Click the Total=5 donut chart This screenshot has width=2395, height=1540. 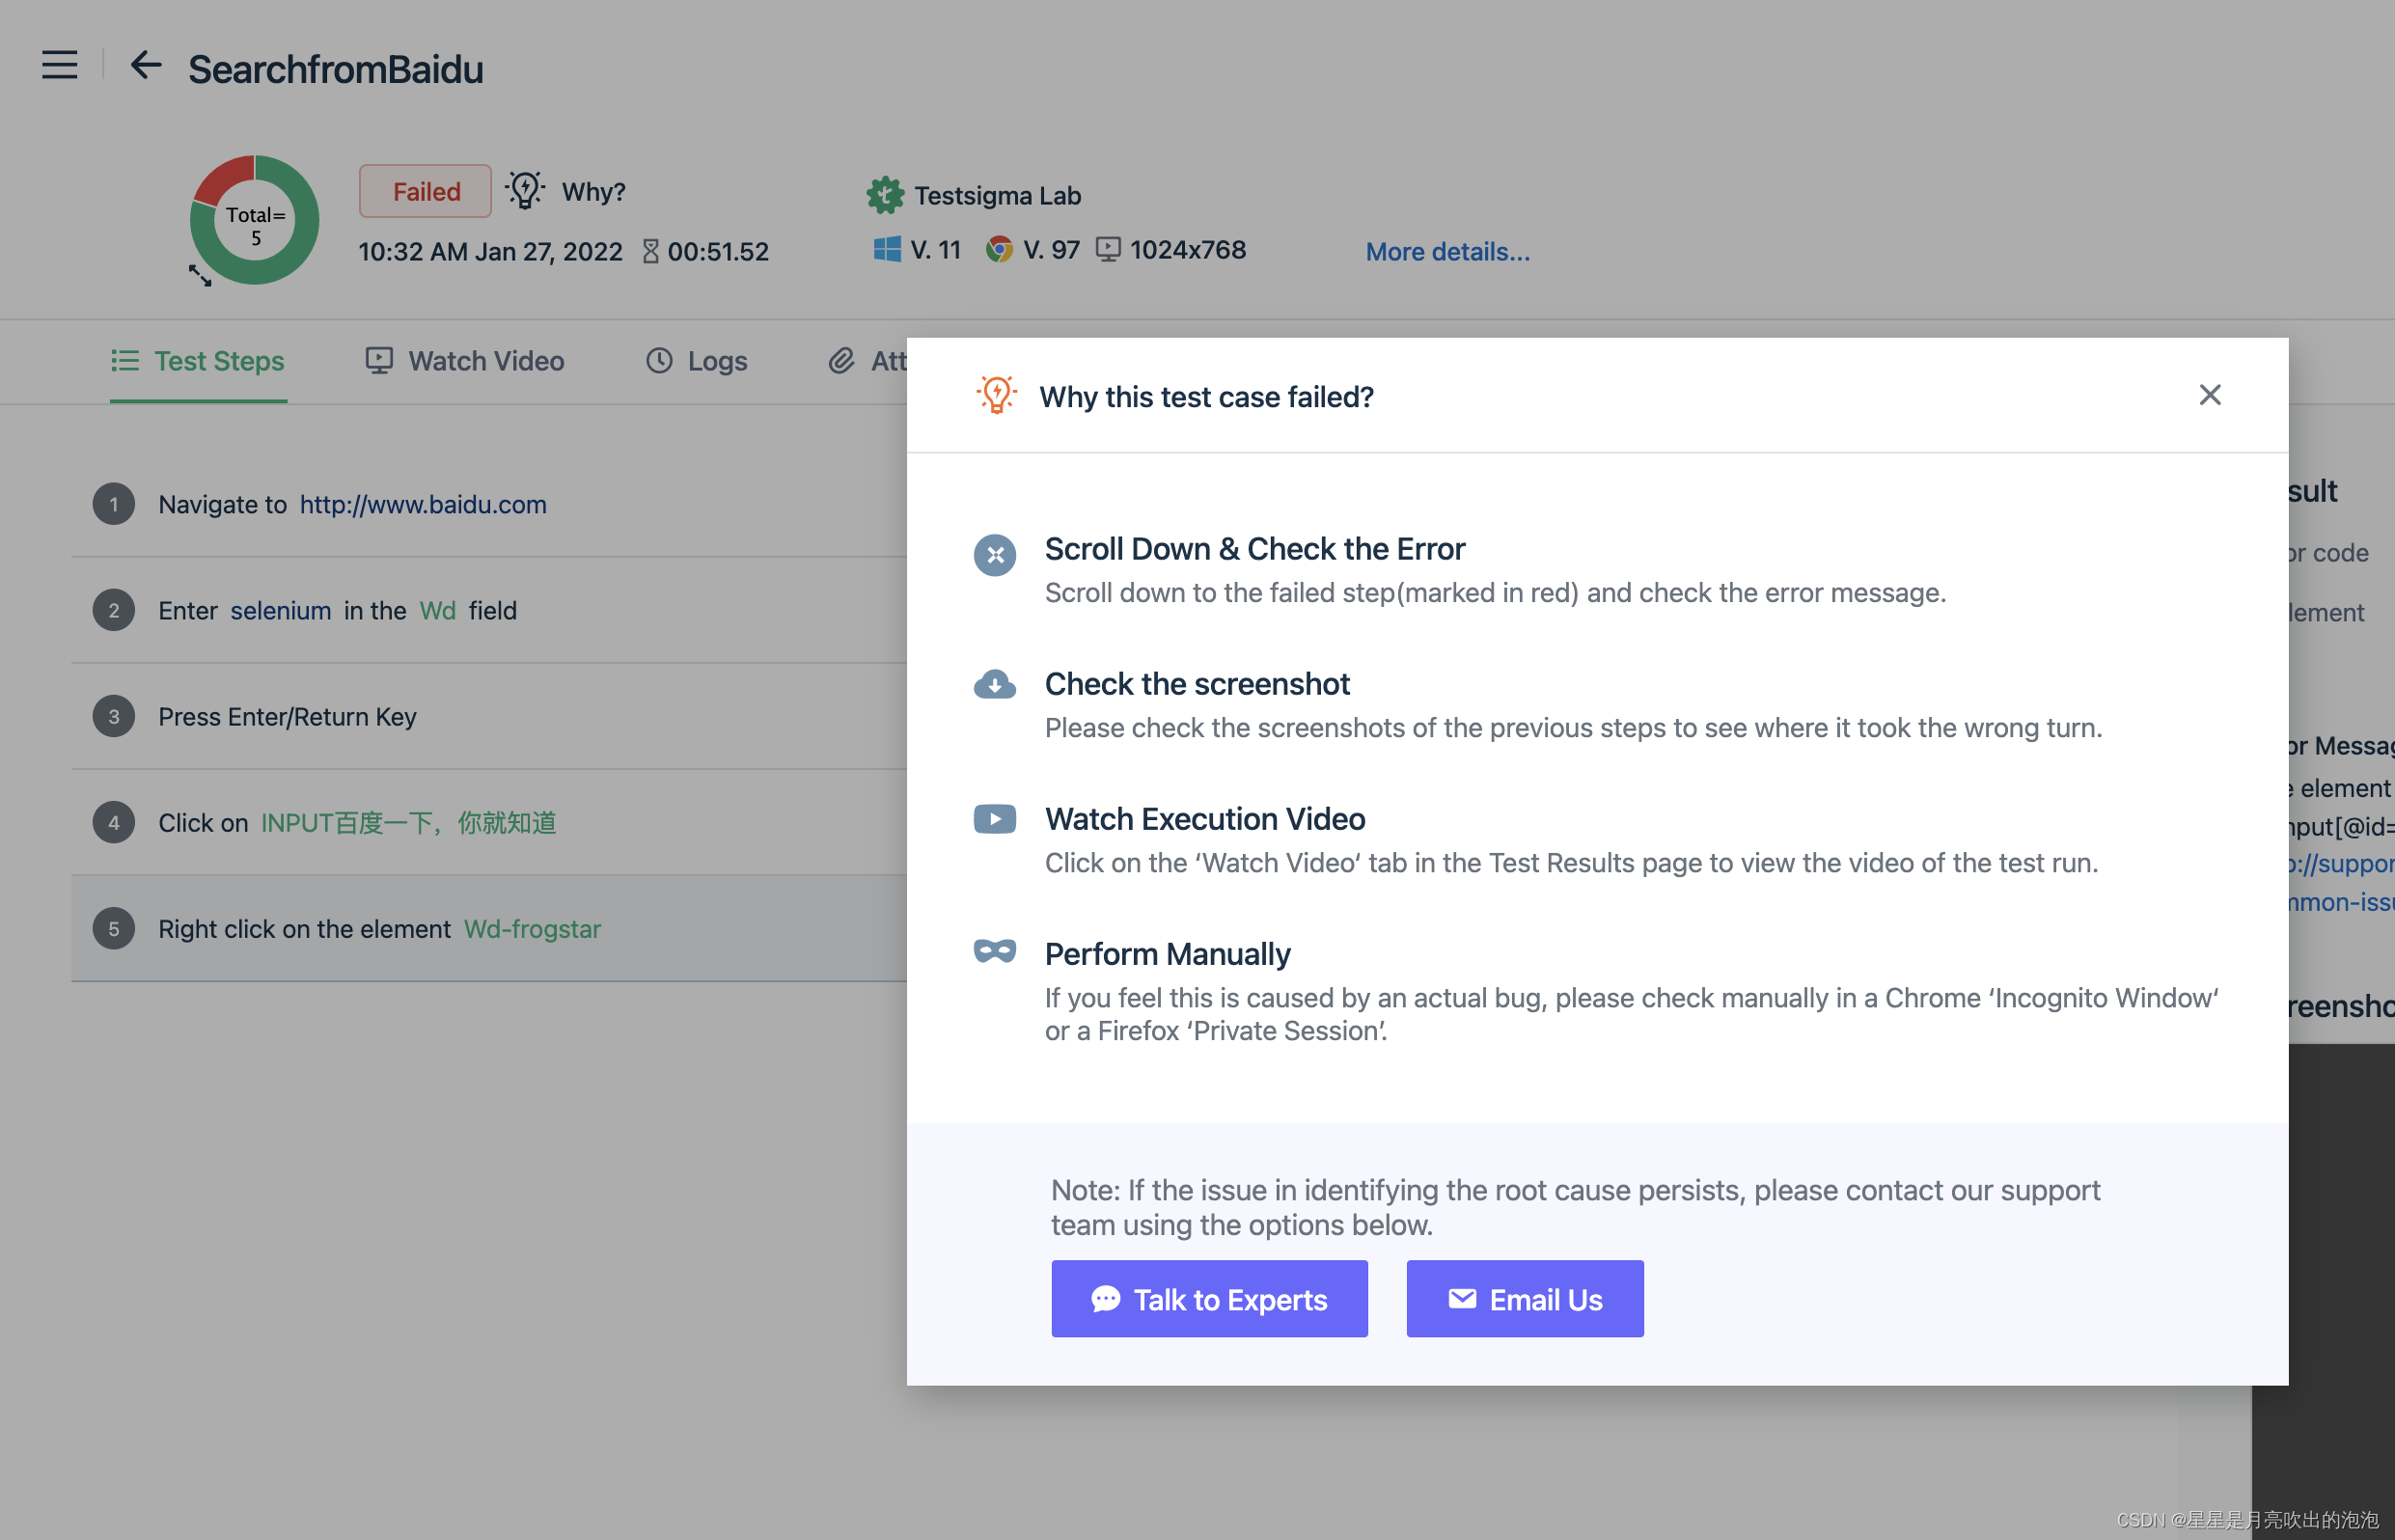click(255, 220)
